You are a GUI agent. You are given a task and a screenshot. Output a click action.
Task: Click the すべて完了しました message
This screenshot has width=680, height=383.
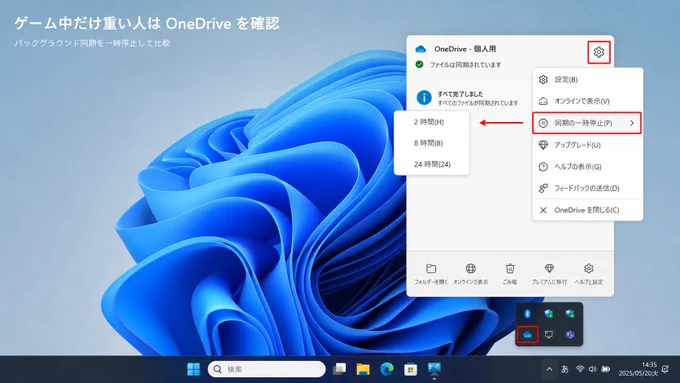(460, 94)
